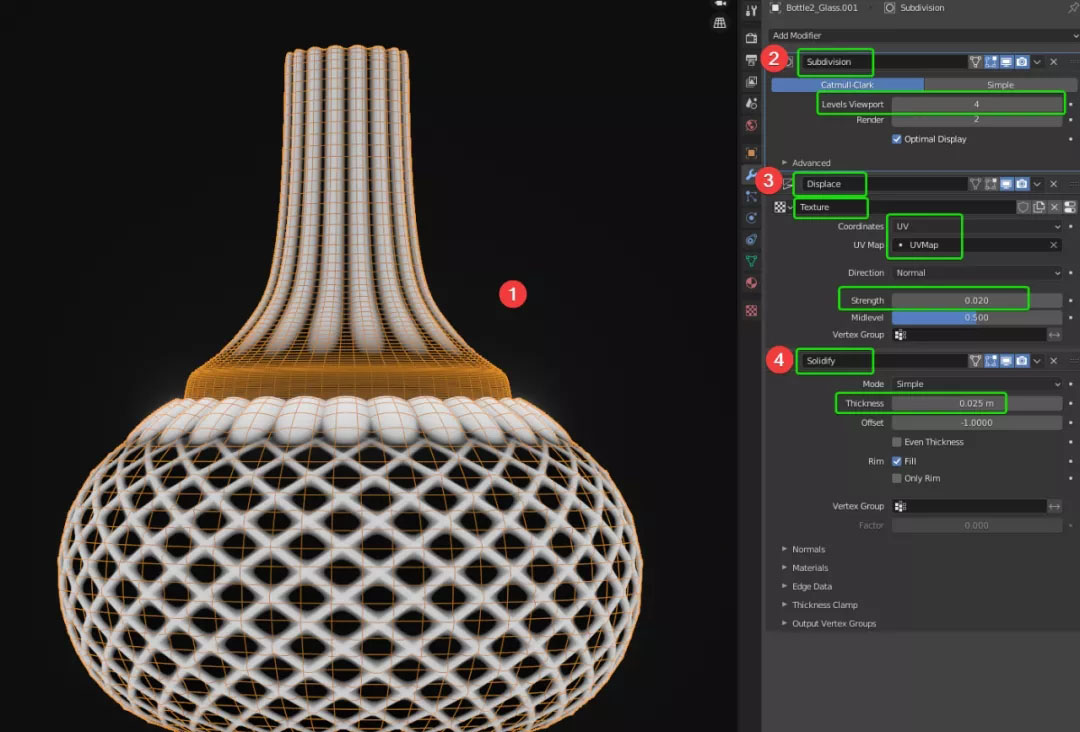
Task: Expand the Thickness Clamp section
Action: point(820,605)
